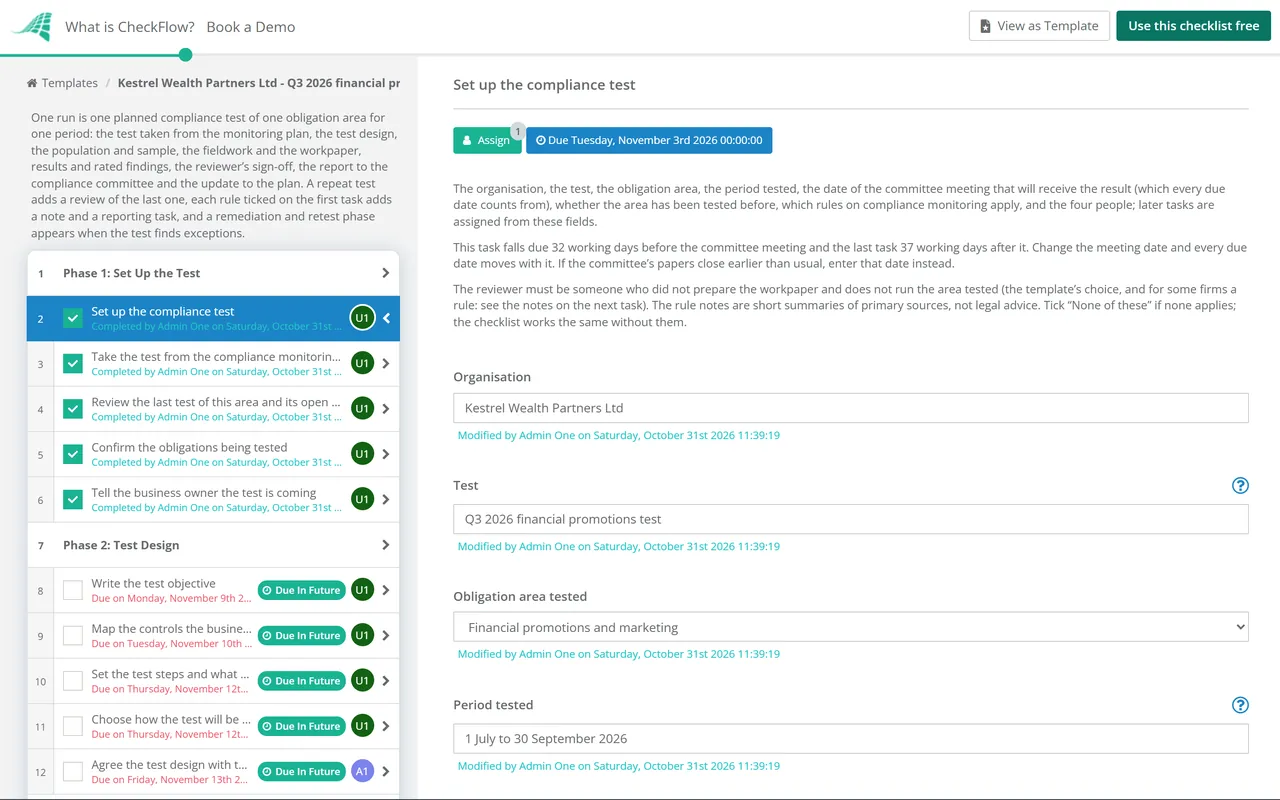Collapse chevron on Set up the compliance test
Image resolution: width=1280 pixels, height=800 pixels.
387,318
